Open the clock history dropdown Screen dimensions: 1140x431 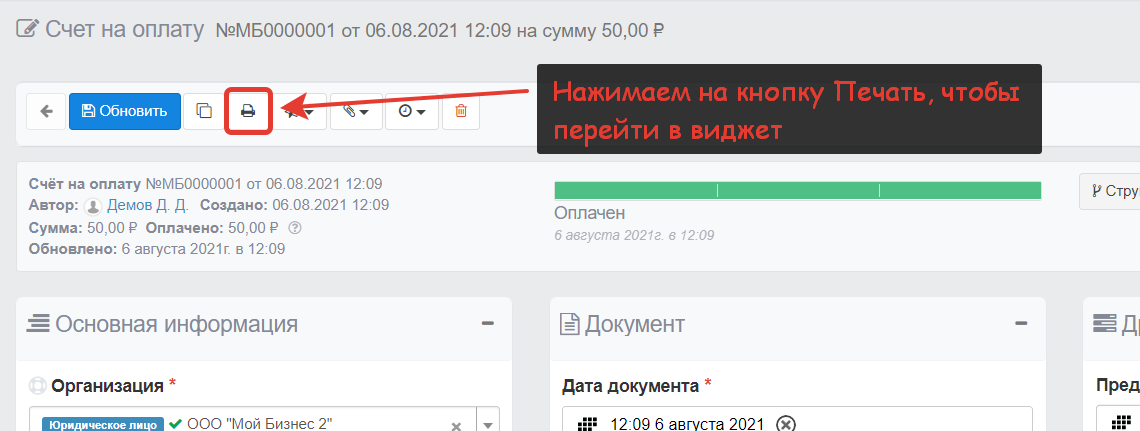(x=412, y=111)
